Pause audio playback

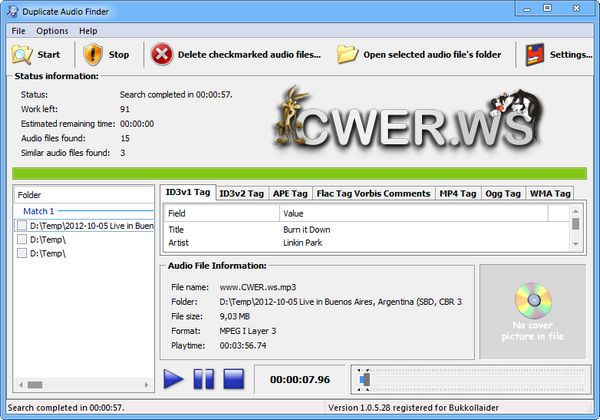203,379
